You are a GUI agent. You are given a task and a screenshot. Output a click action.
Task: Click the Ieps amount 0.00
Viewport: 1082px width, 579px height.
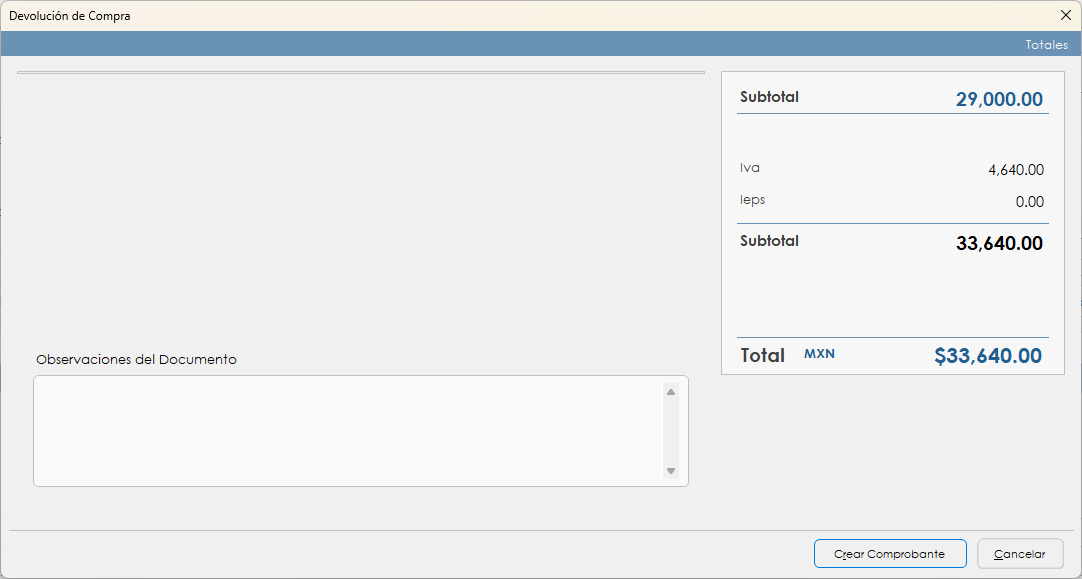[1029, 202]
